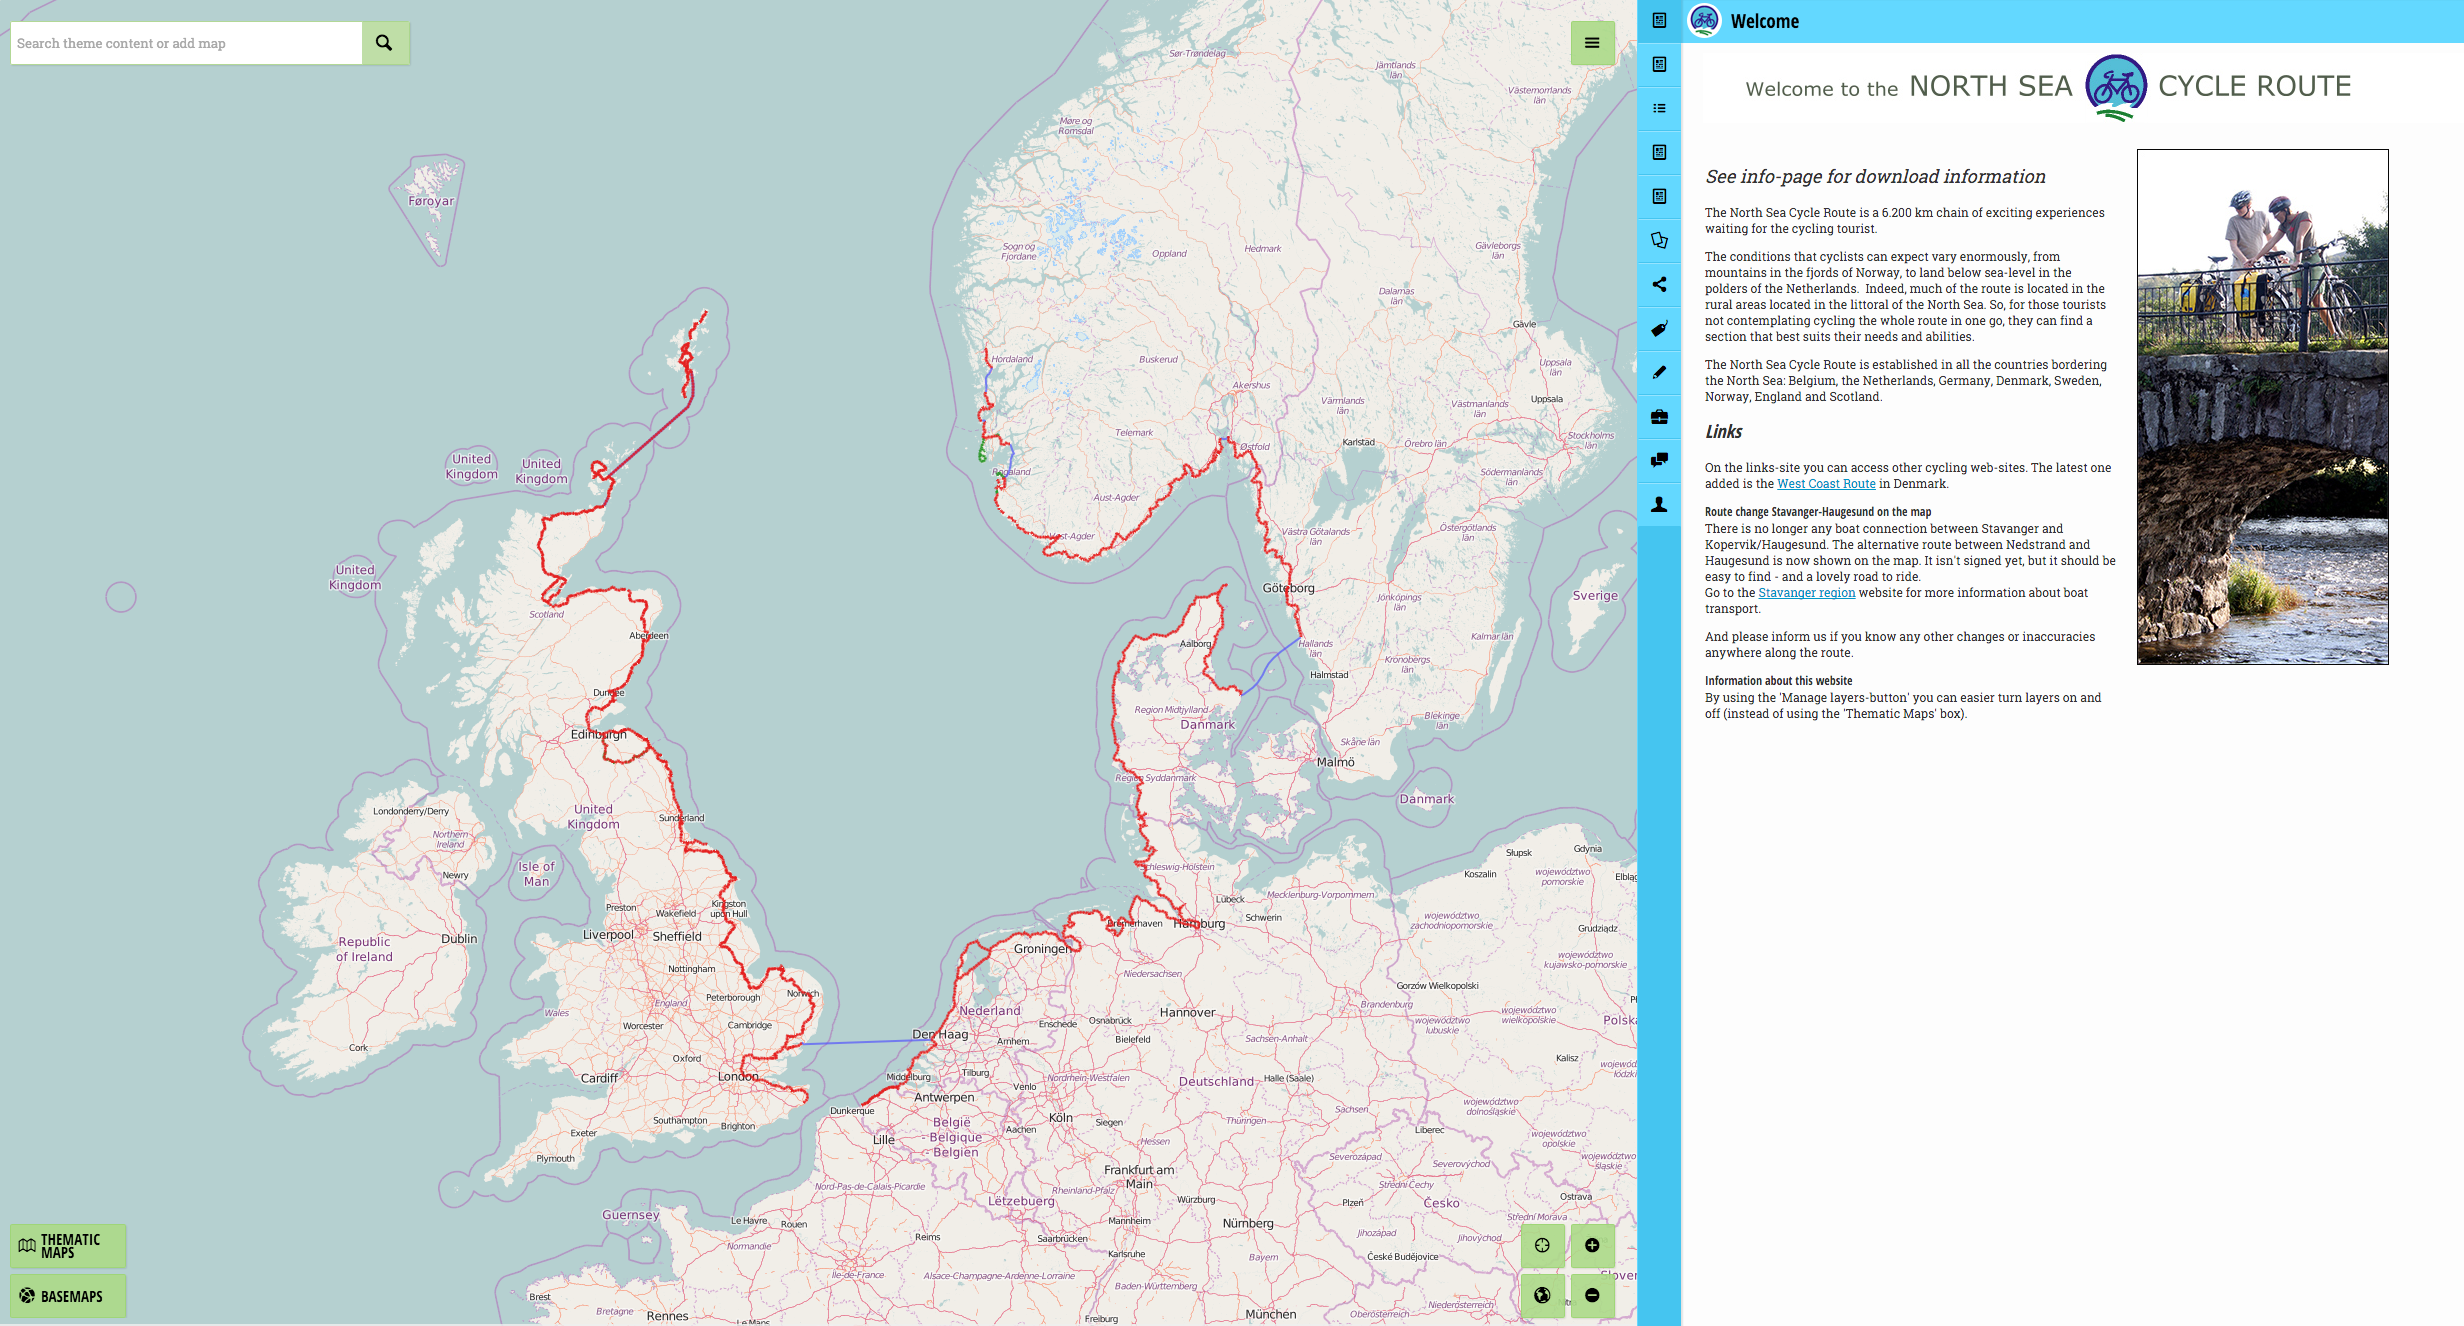
Task: Click the cyclists on bridge photo
Action: point(2262,407)
